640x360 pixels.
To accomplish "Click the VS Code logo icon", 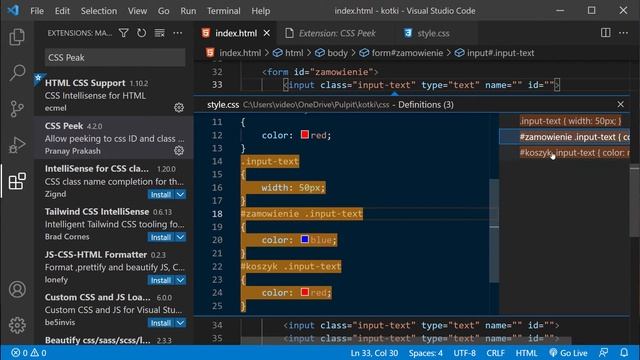I will 13,11.
